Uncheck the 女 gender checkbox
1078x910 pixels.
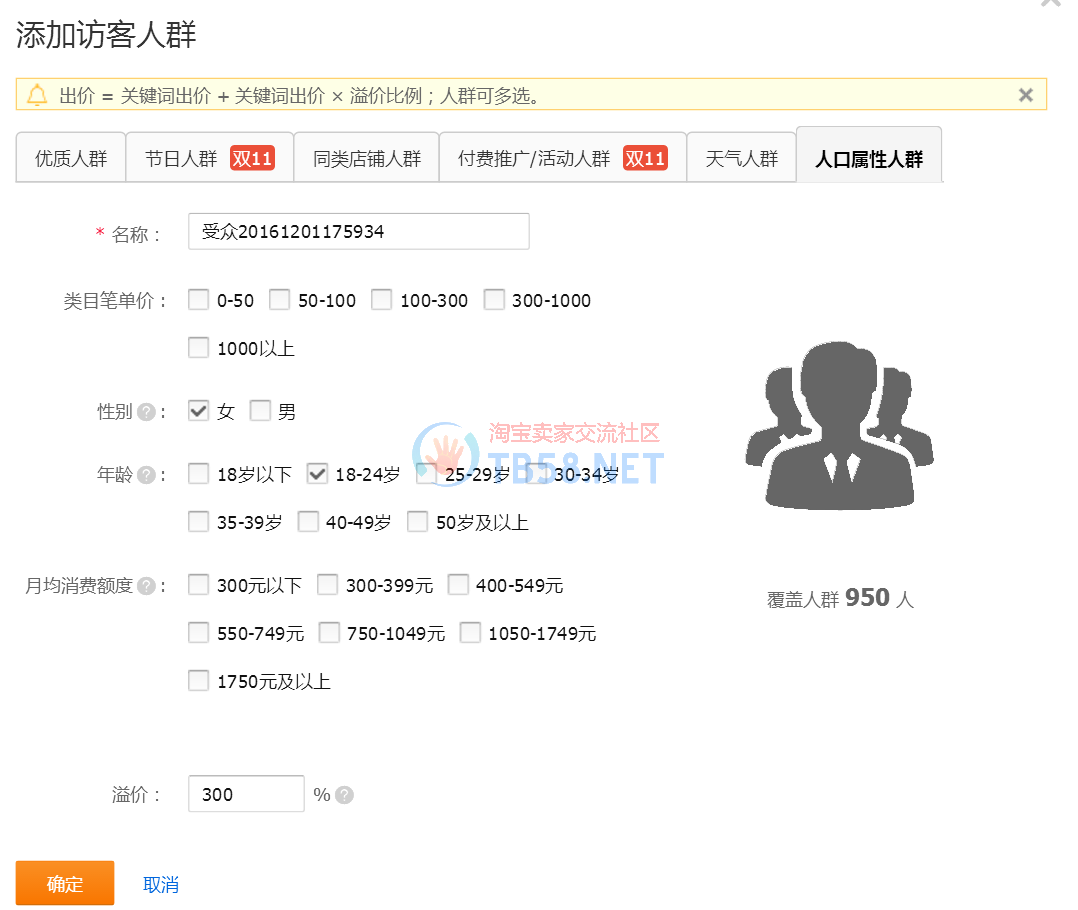(199, 411)
